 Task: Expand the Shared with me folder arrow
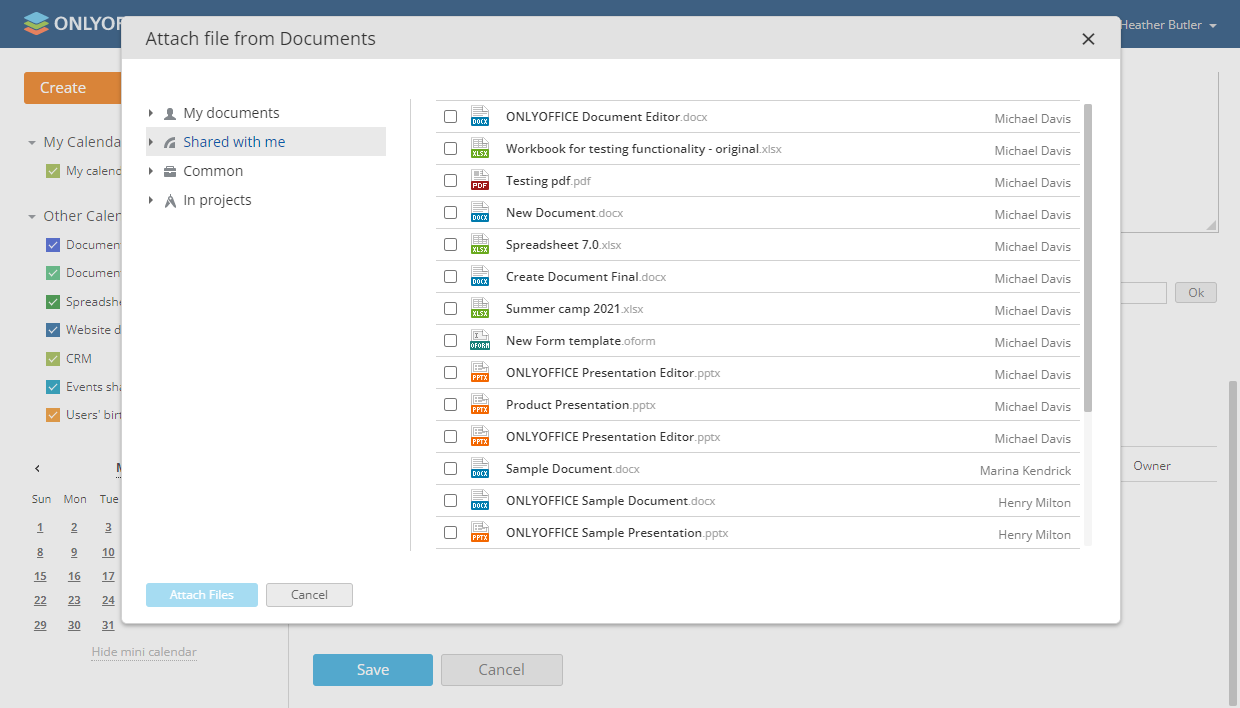pyautogui.click(x=151, y=143)
